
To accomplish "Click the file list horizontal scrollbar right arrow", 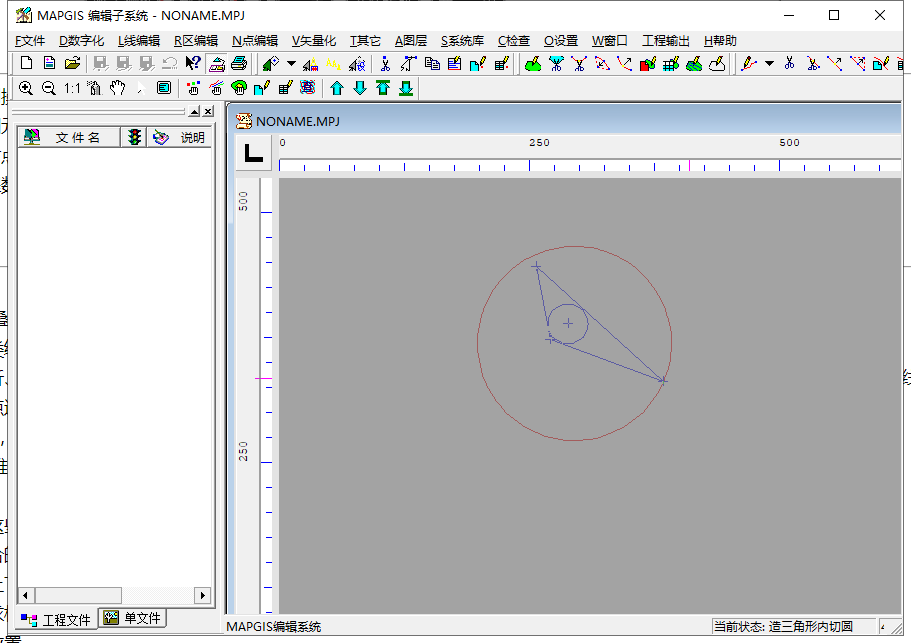I will coord(203,595).
